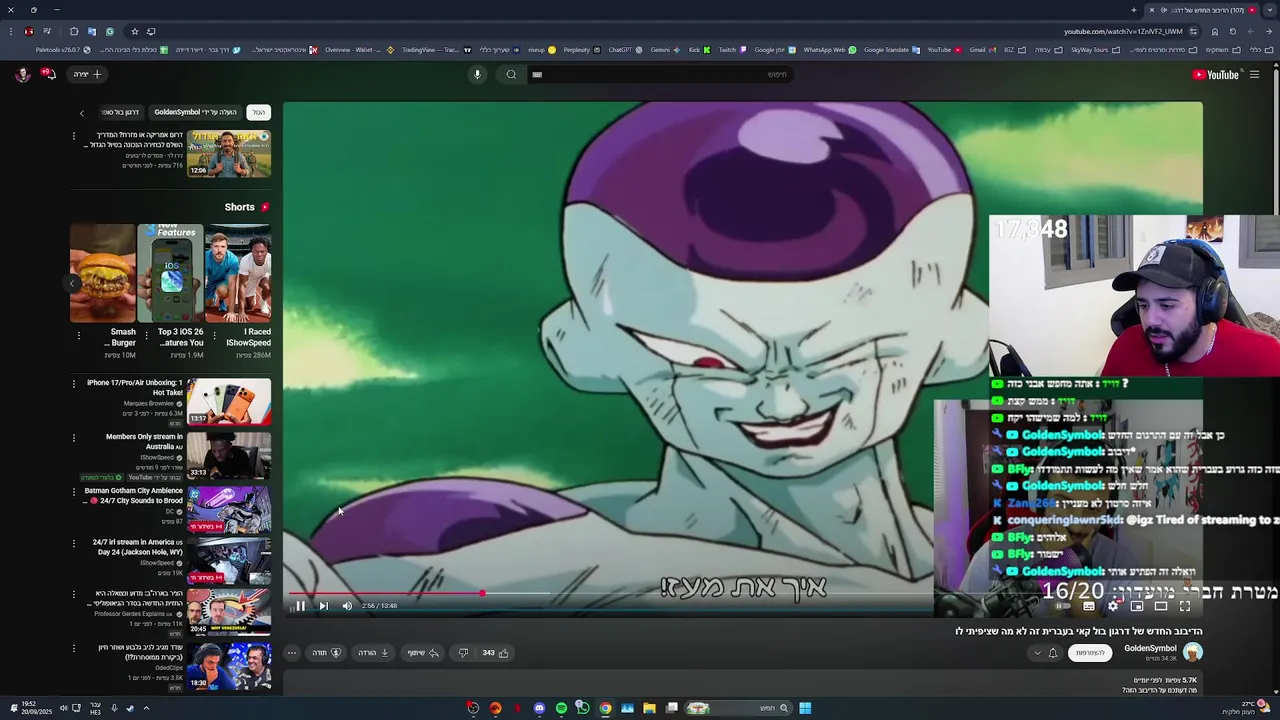Viewport: 1280px width, 720px height.
Task: Toggle the notification bell for GoldenSymbol
Action: point(1052,653)
